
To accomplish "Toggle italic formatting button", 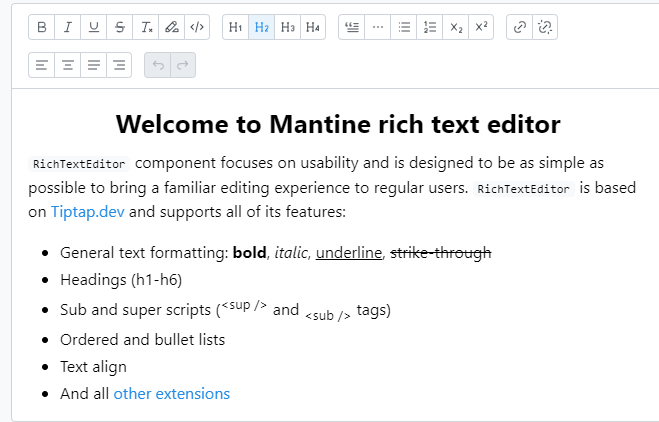I will click(x=67, y=27).
